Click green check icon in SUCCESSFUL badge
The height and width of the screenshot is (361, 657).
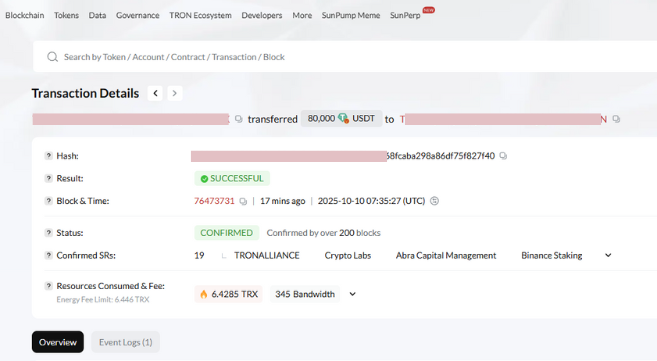[x=204, y=179]
